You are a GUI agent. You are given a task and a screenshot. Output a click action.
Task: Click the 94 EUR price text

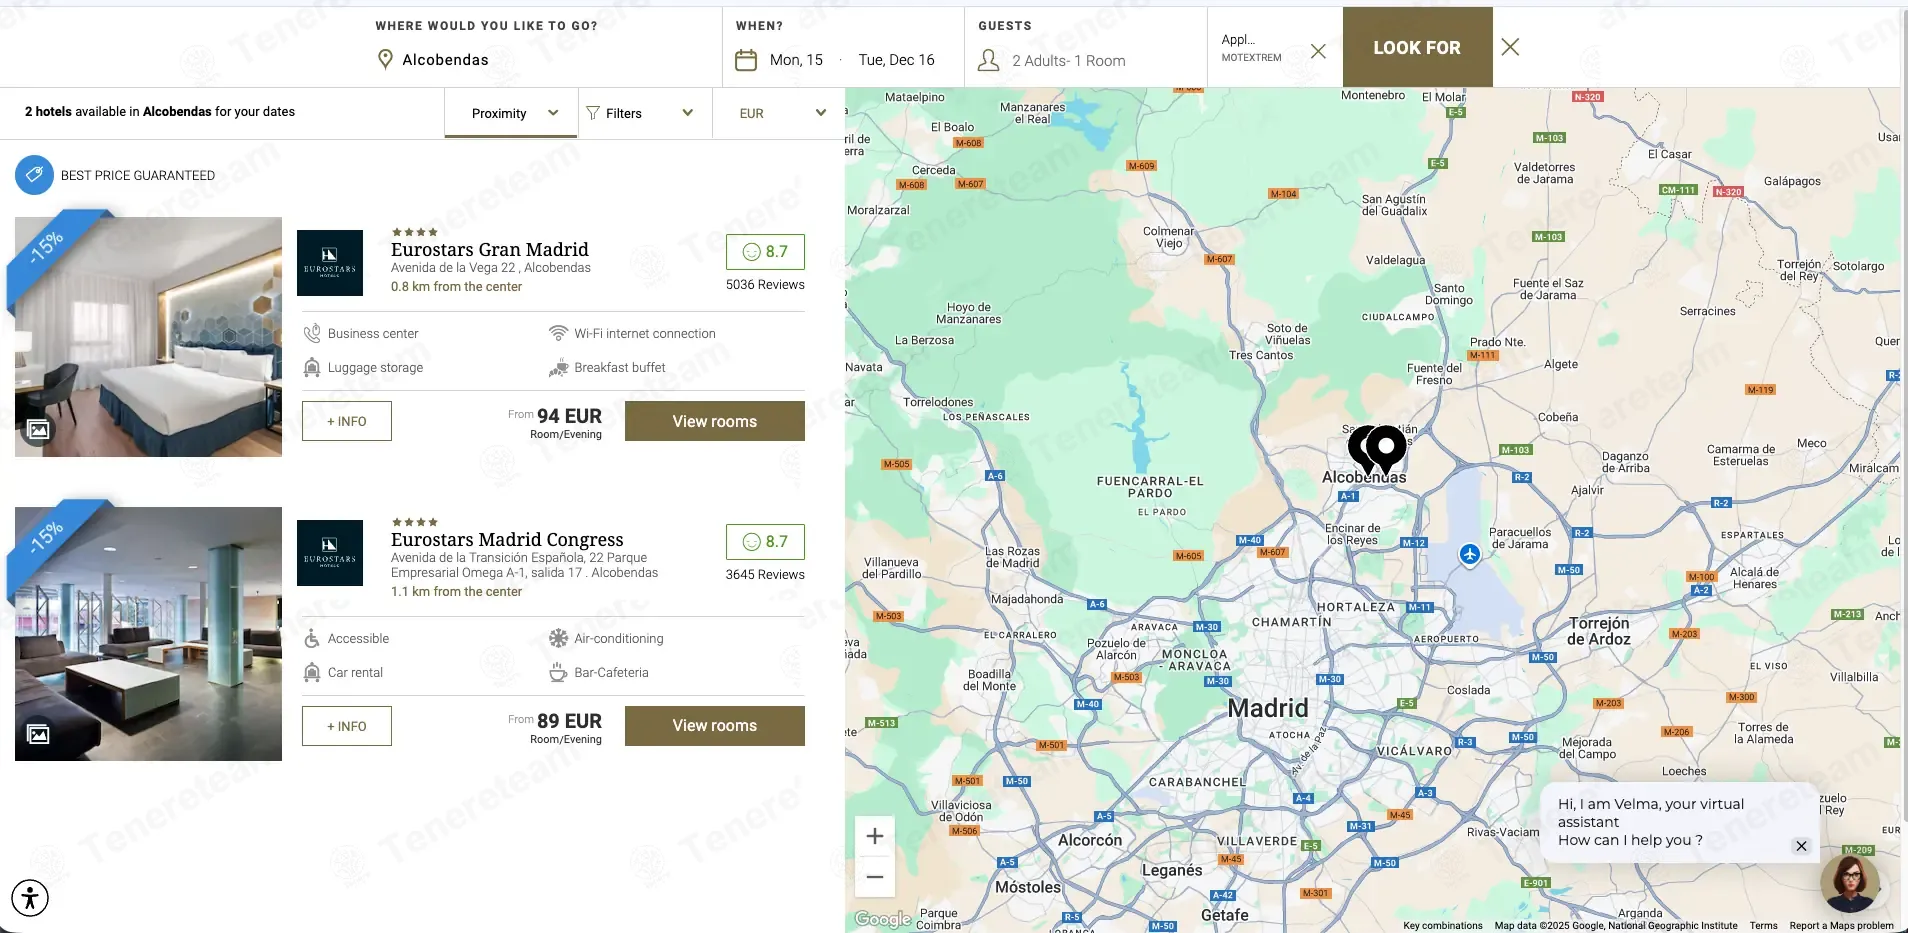point(569,416)
